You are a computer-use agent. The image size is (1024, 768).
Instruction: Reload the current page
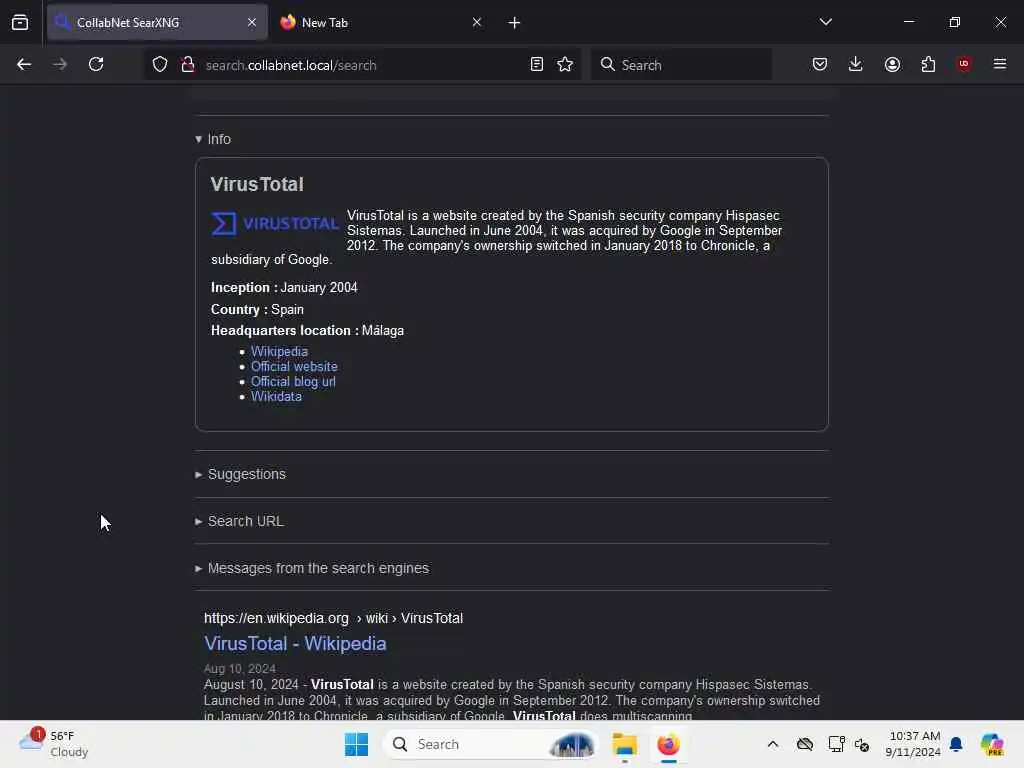click(x=96, y=64)
